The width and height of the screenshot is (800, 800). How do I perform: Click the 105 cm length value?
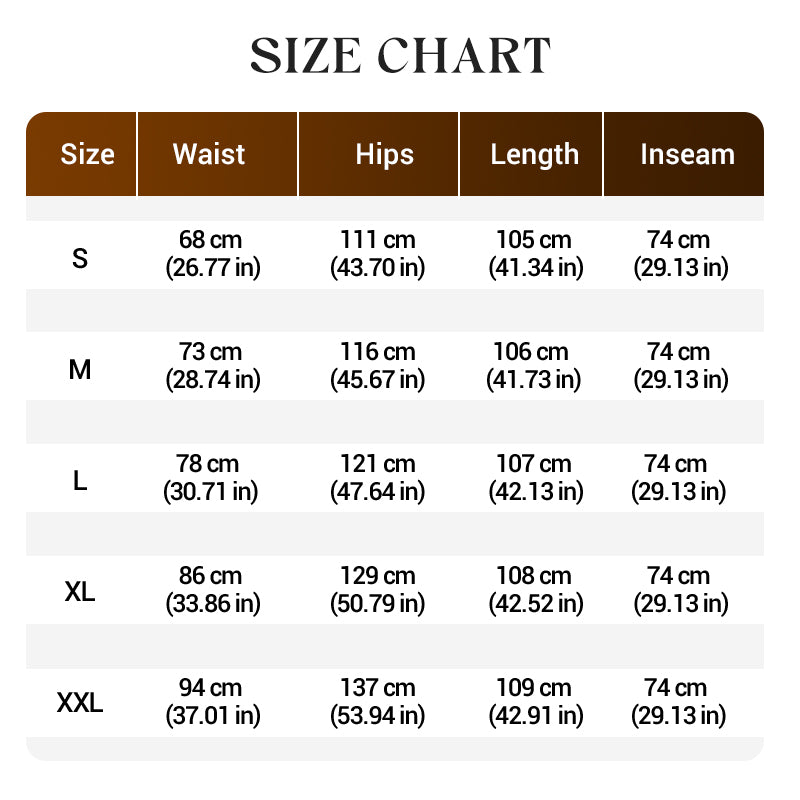click(x=534, y=241)
